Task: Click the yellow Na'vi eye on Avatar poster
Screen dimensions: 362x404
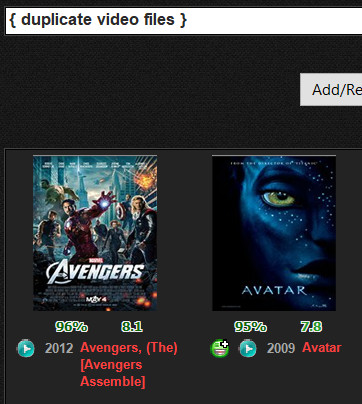Action: click(x=278, y=198)
